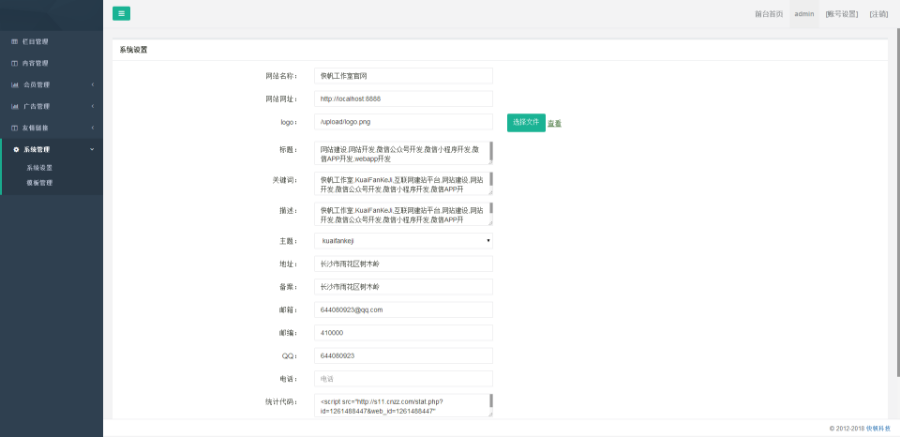Expand the 会员管理 sidebar chevron
Viewport: 900px width, 437px height.
(92, 85)
